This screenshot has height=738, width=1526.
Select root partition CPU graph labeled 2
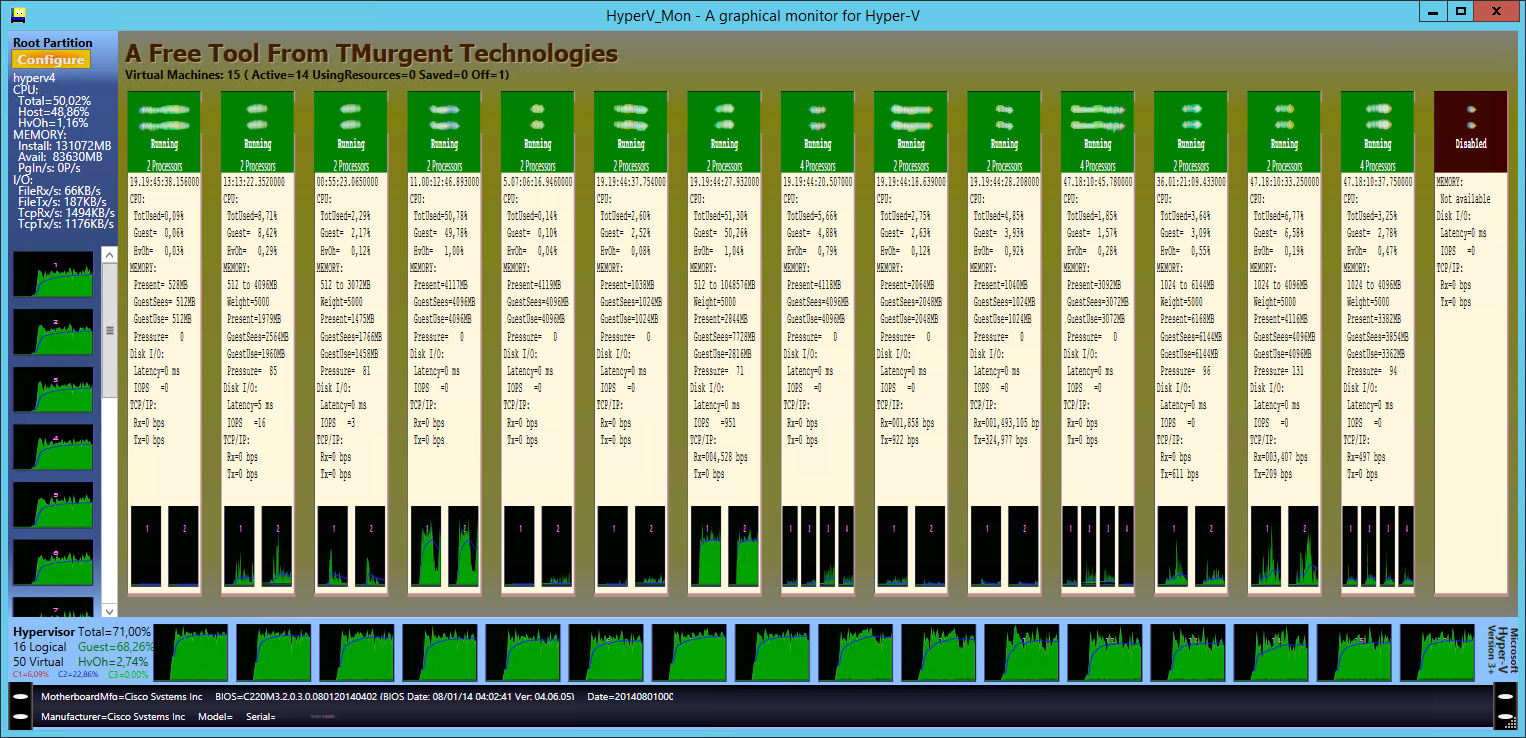[53, 332]
